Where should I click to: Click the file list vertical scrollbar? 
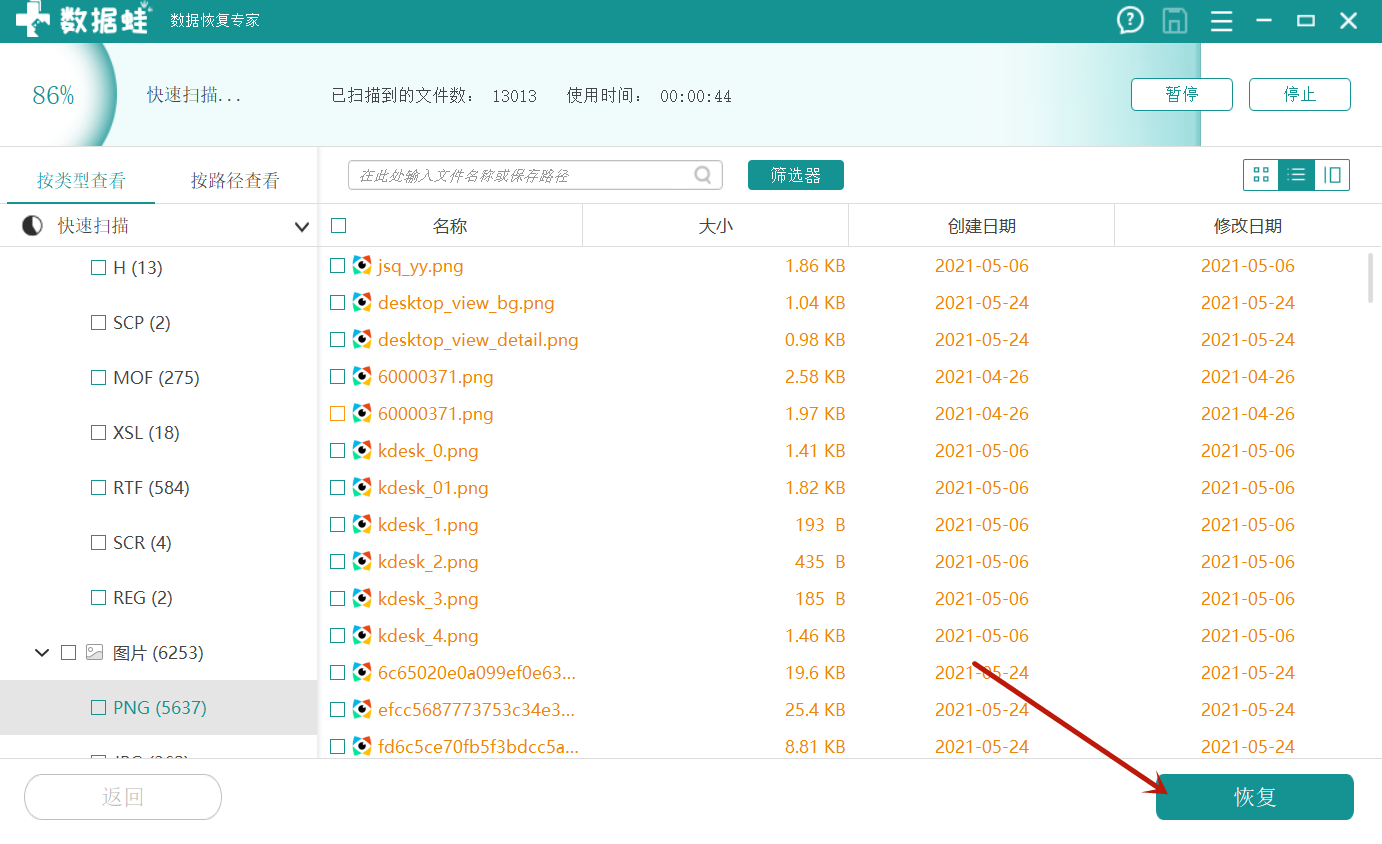click(x=1370, y=277)
